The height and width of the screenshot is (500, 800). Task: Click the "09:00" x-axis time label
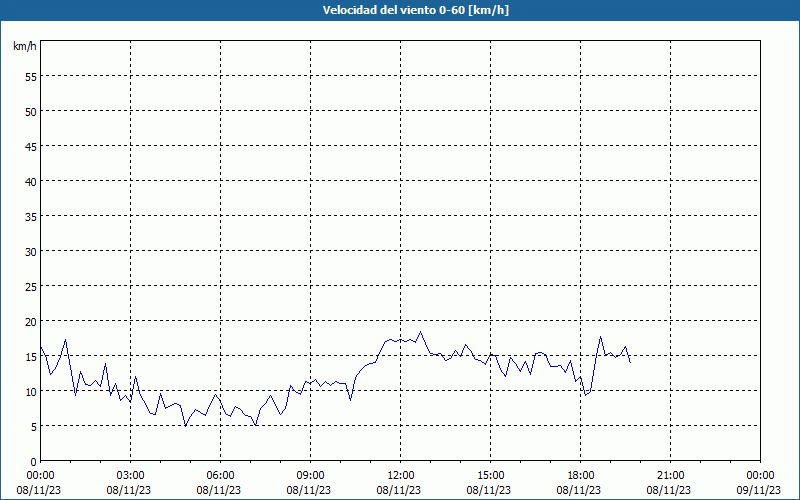pos(310,476)
